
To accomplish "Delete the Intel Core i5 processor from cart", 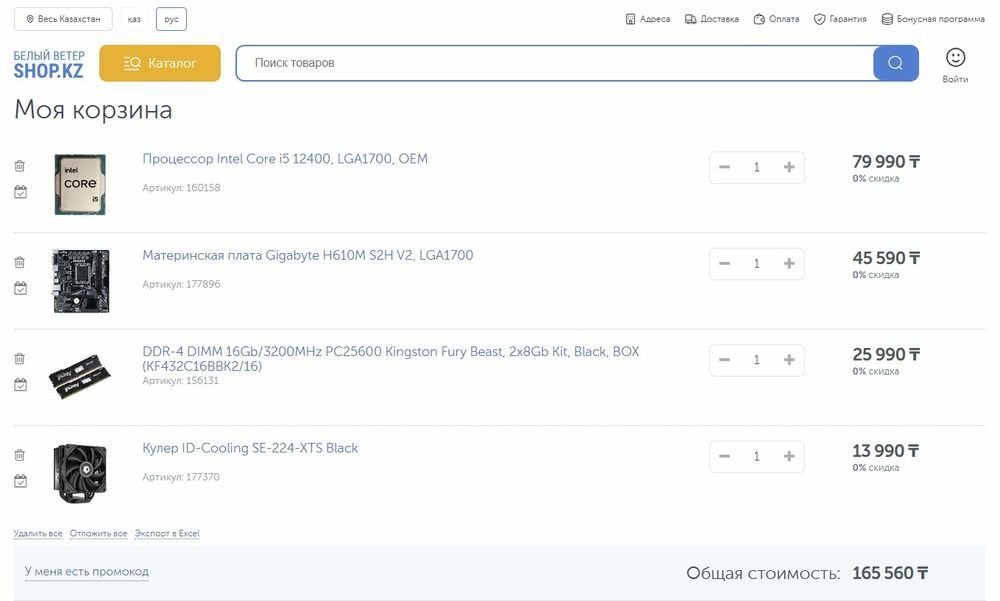I will pos(20,166).
